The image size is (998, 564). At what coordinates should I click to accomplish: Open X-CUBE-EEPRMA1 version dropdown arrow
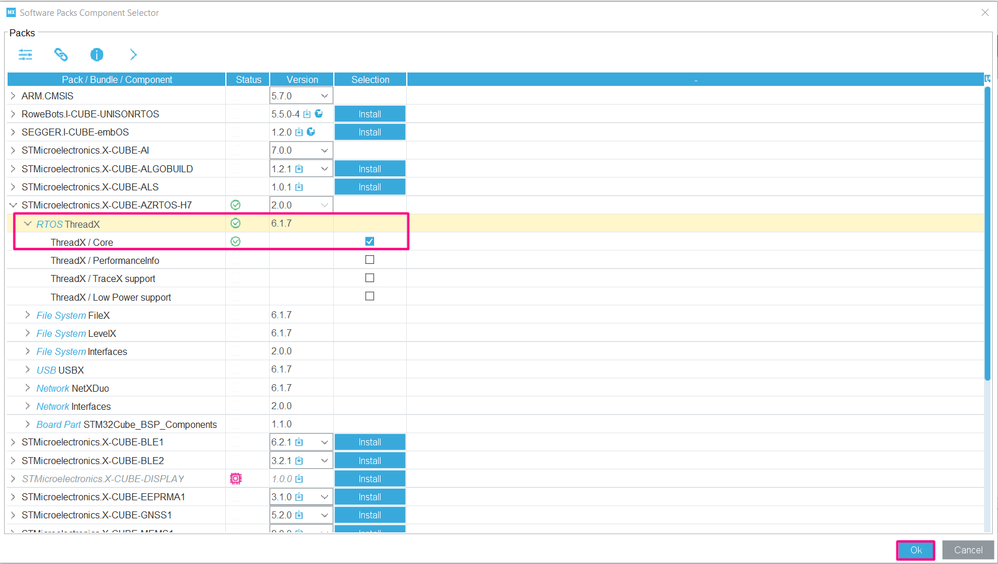coord(324,497)
